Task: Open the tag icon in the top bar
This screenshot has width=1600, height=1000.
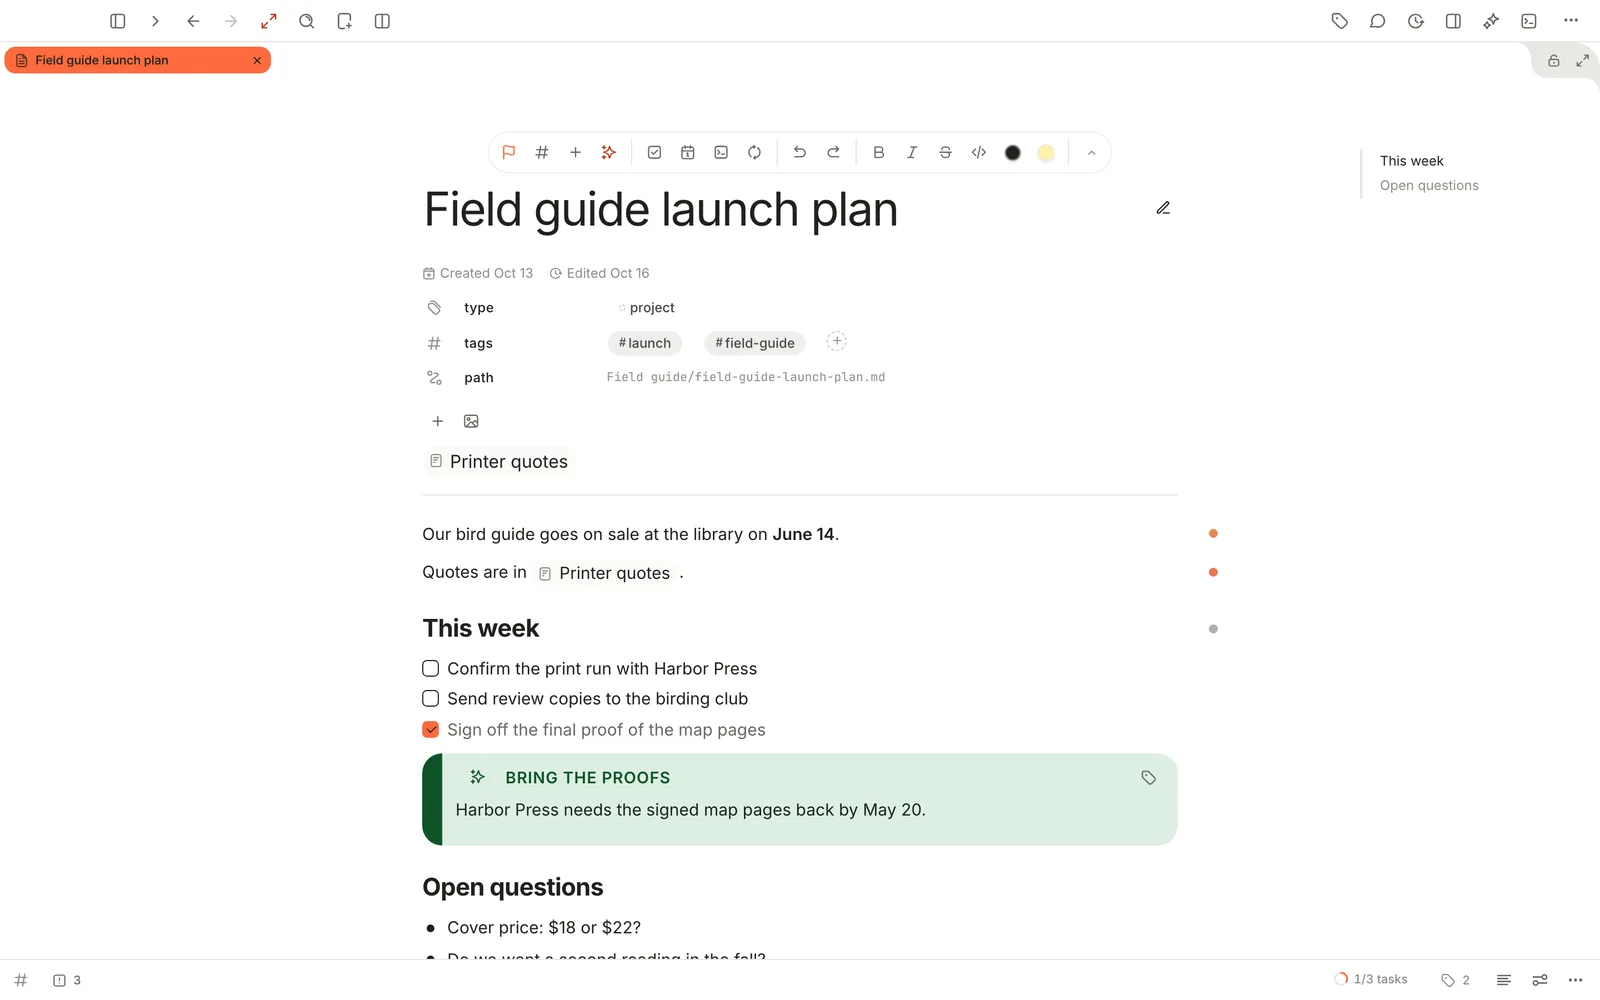Action: coord(1340,21)
